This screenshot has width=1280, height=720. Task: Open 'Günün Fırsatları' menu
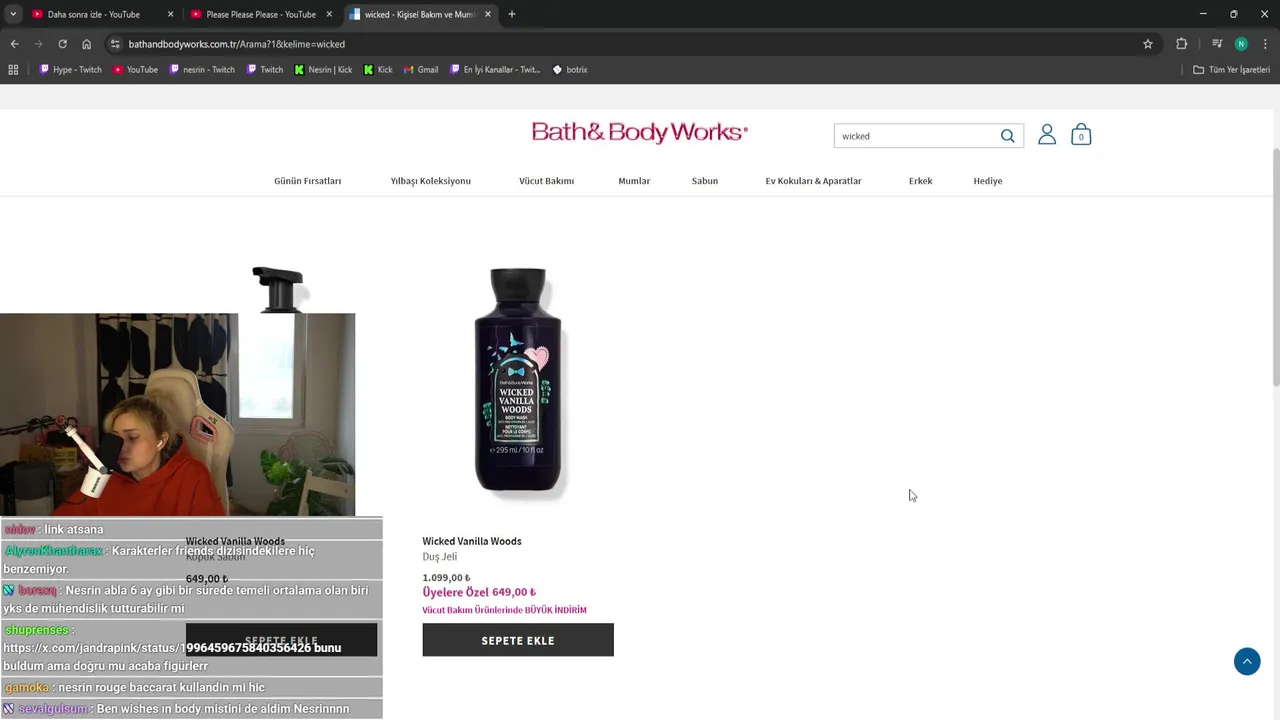[308, 181]
